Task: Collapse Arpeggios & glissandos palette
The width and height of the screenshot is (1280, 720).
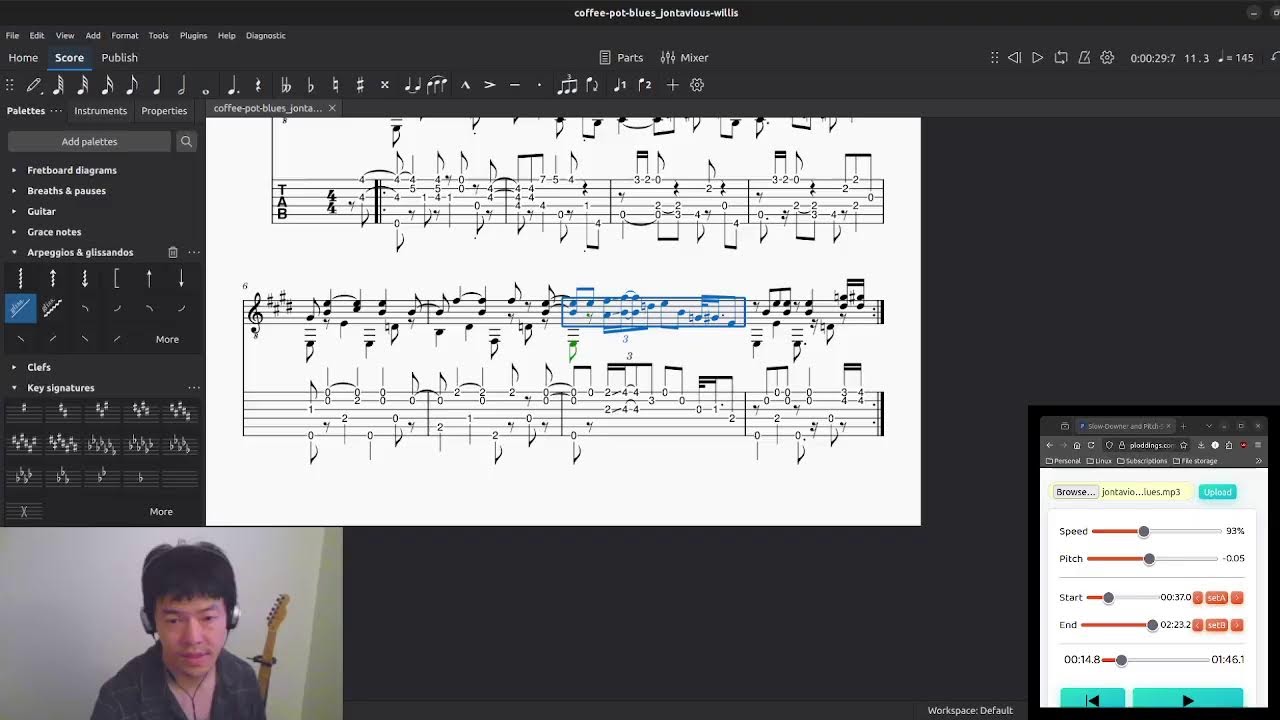Action: (14, 252)
